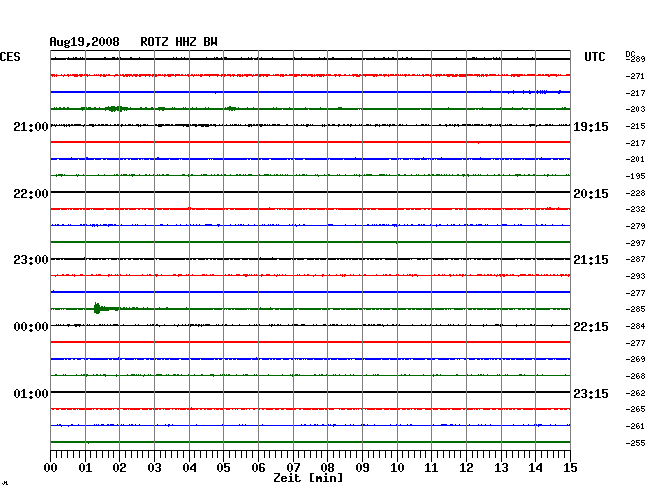Select the DC offset value -293
650x494 pixels.
point(635,276)
